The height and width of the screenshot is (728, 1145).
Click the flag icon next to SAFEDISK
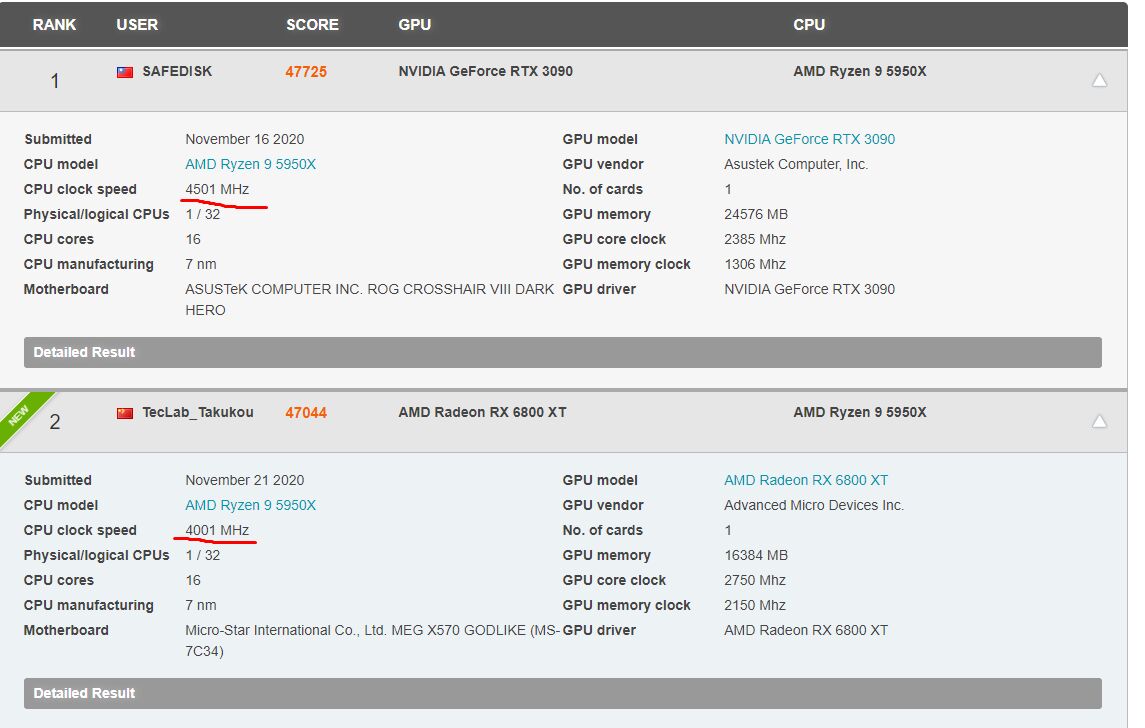click(x=125, y=72)
